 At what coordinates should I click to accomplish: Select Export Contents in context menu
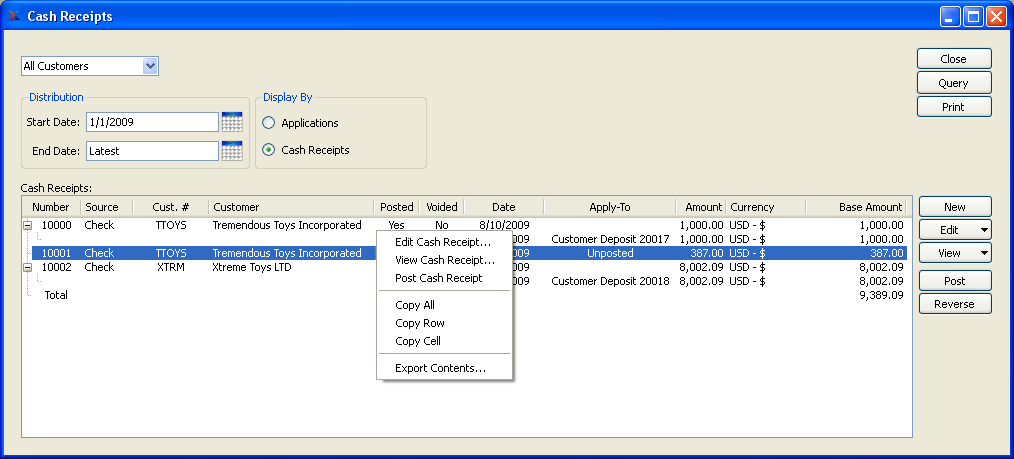point(440,368)
